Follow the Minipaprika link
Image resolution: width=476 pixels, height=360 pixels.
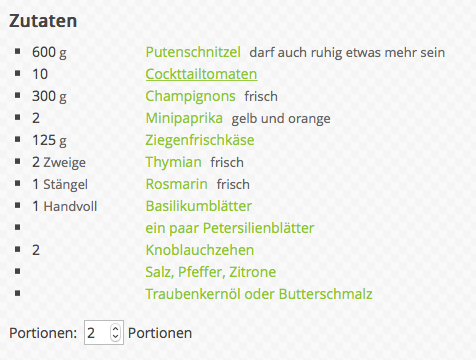pyautogui.click(x=184, y=118)
